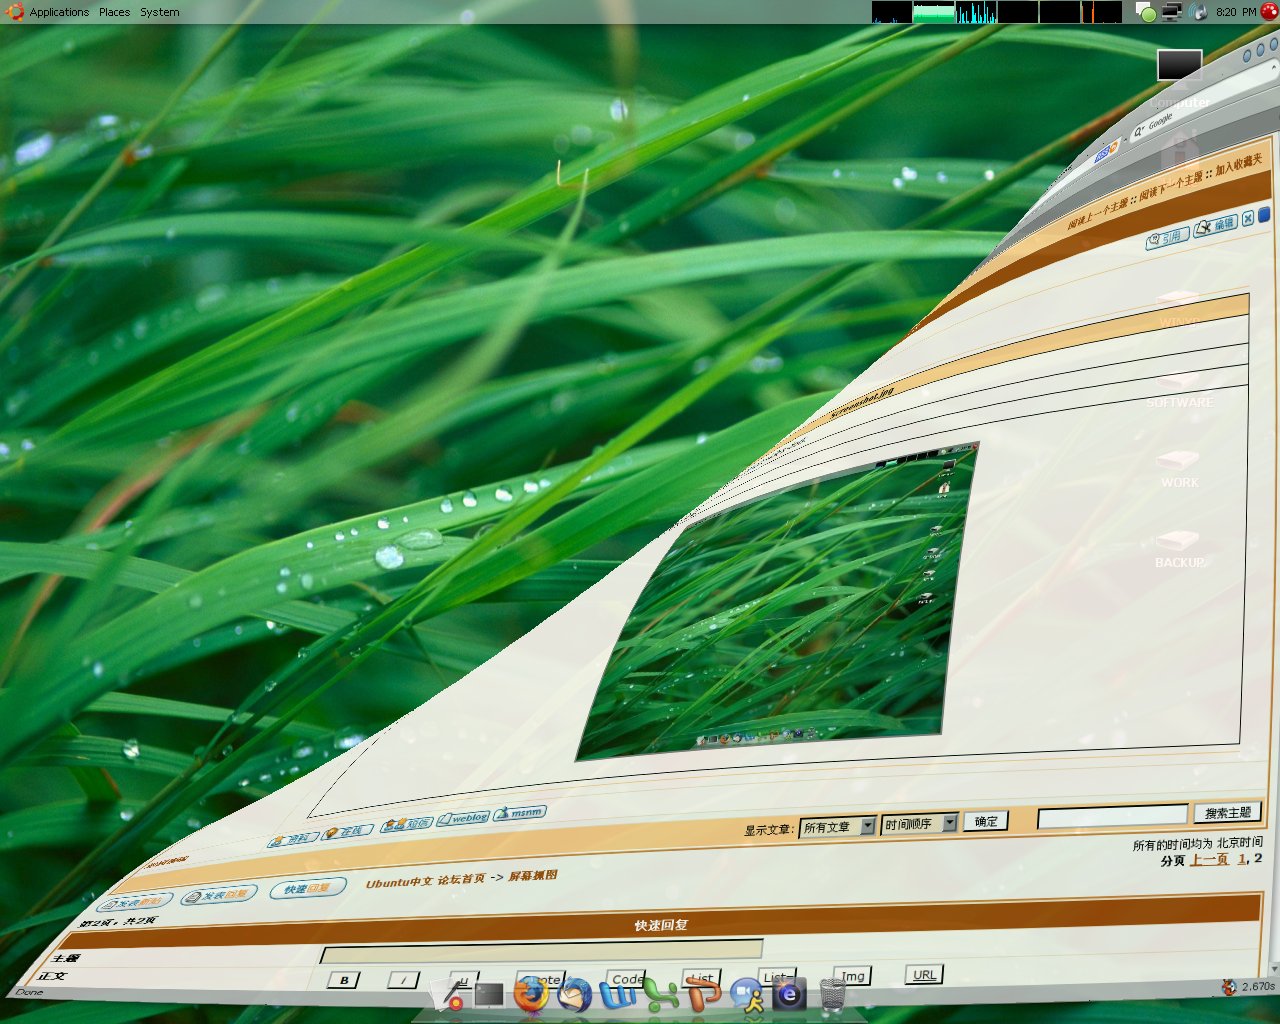
Task: Click the 发表回复 post reply button
Action: click(218, 895)
